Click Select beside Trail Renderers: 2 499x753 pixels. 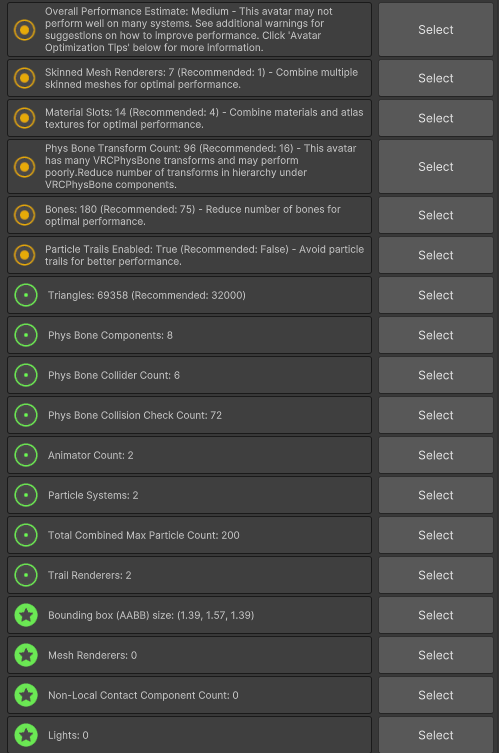(x=436, y=575)
